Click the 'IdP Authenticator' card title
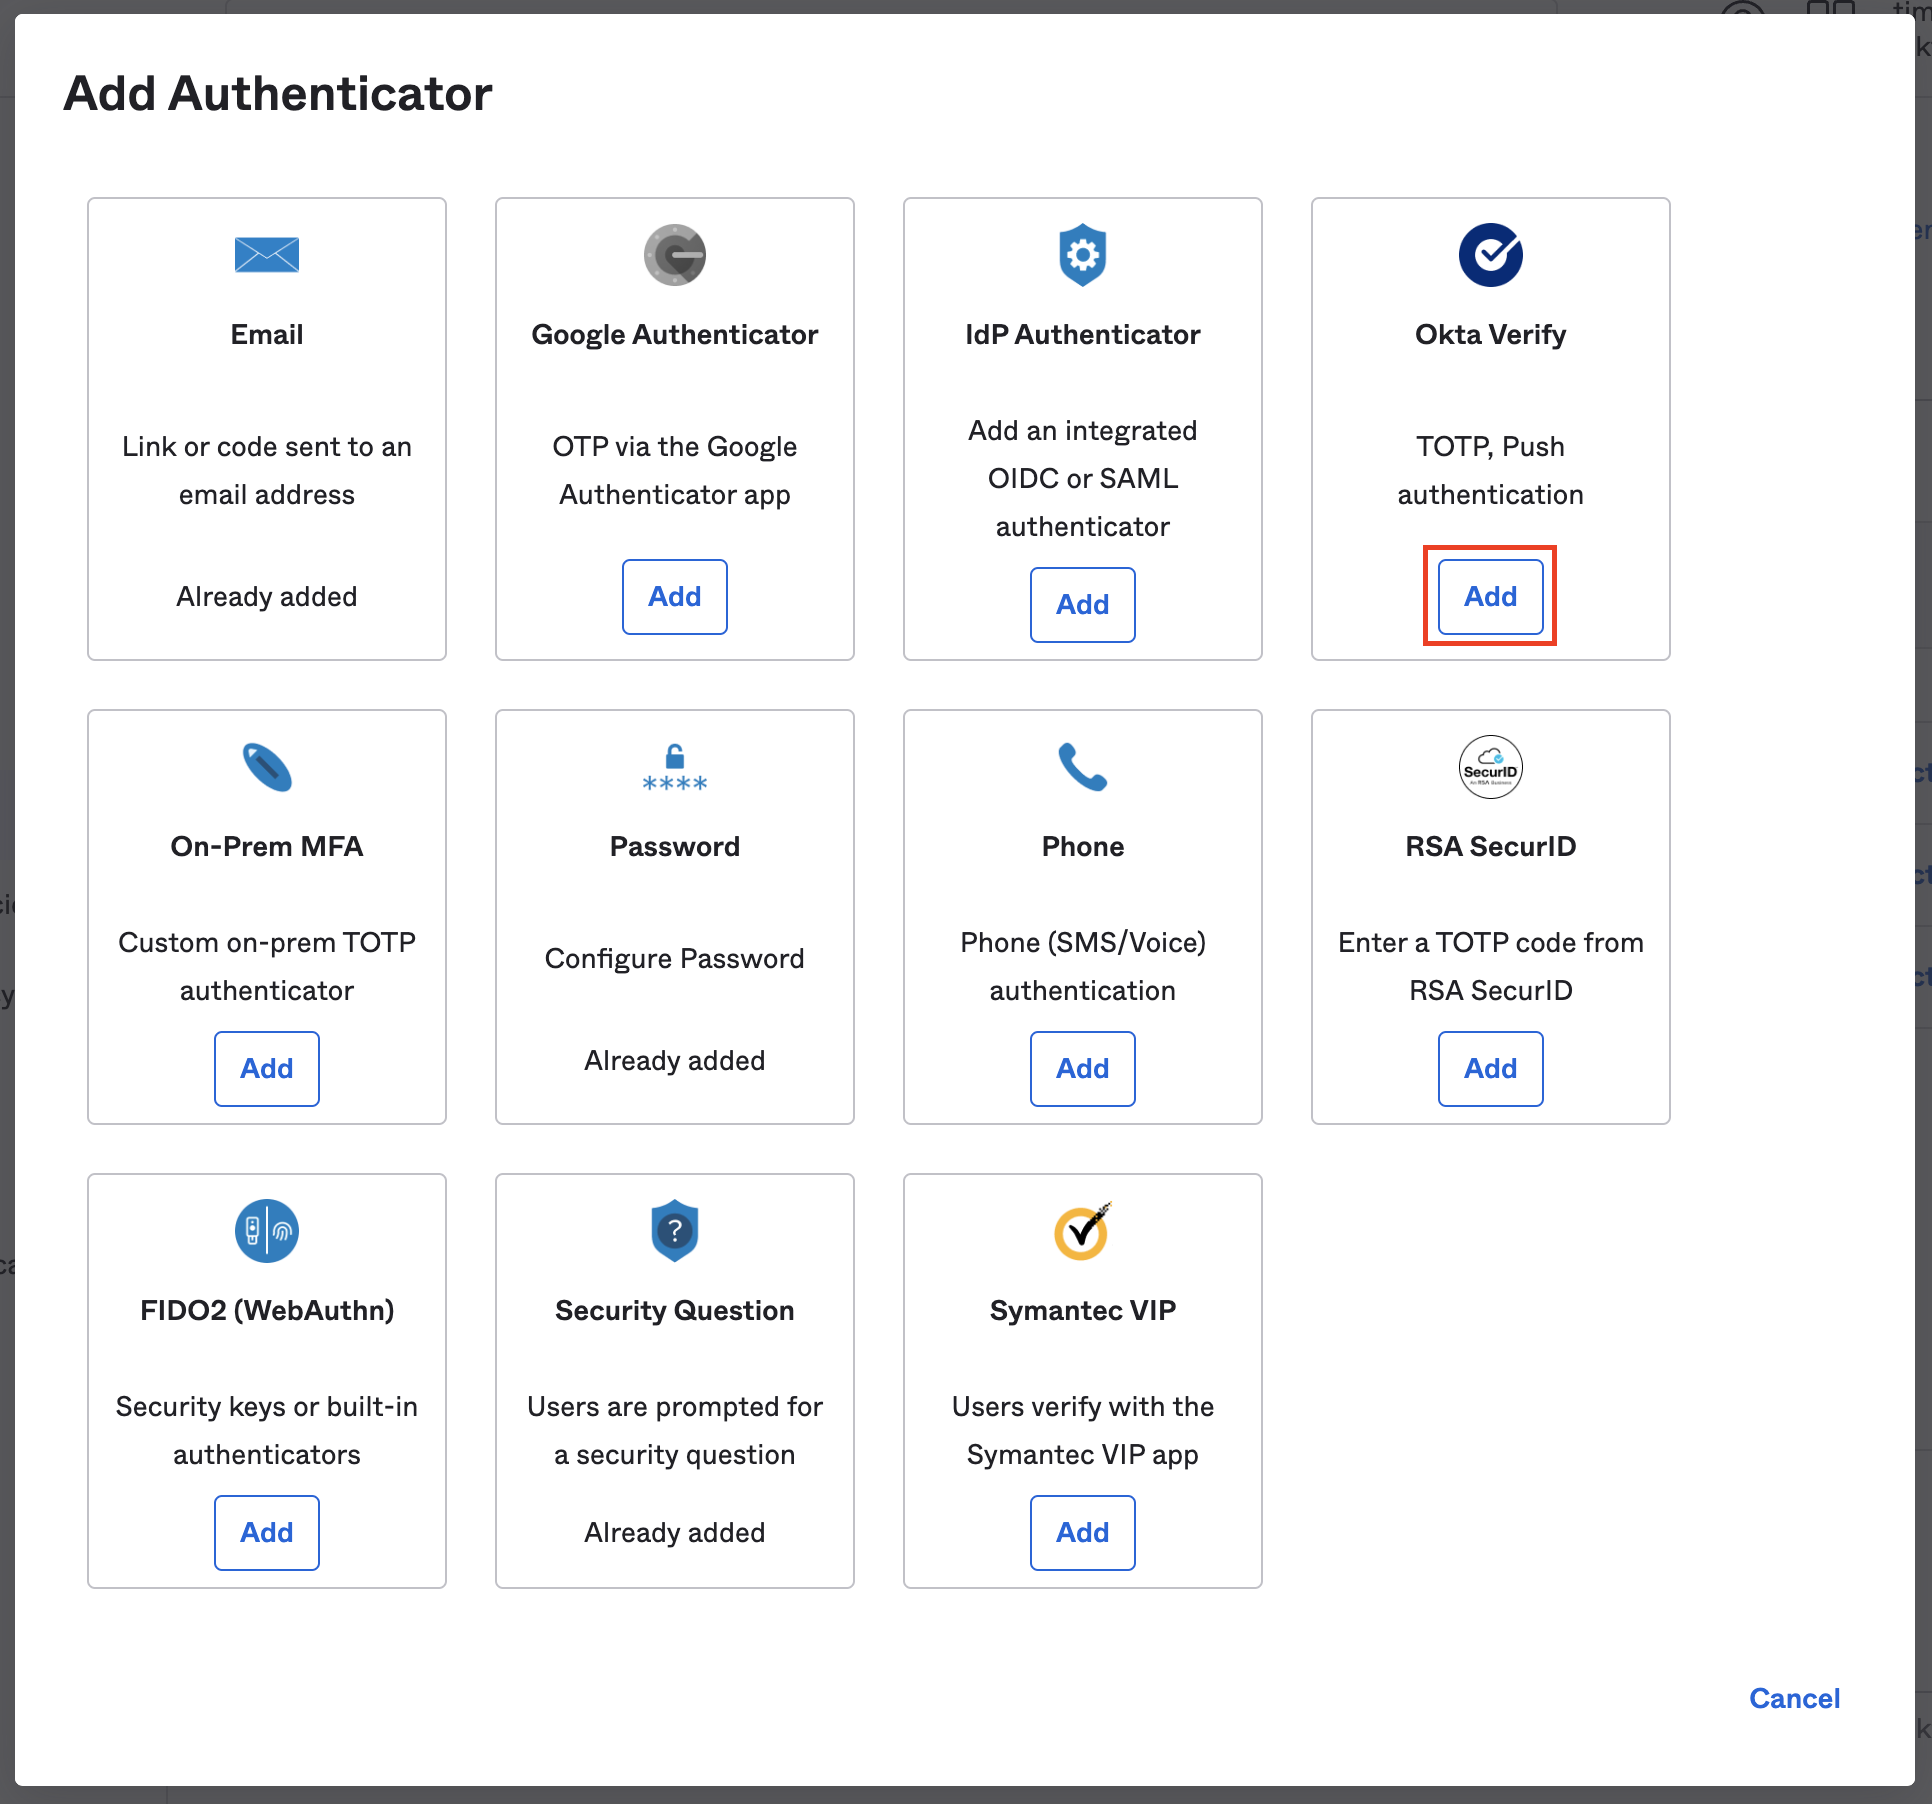This screenshot has height=1804, width=1932. (x=1083, y=335)
